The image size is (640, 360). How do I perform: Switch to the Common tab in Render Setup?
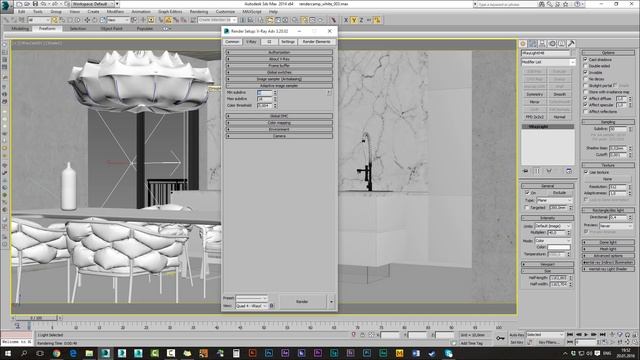[x=232, y=42]
